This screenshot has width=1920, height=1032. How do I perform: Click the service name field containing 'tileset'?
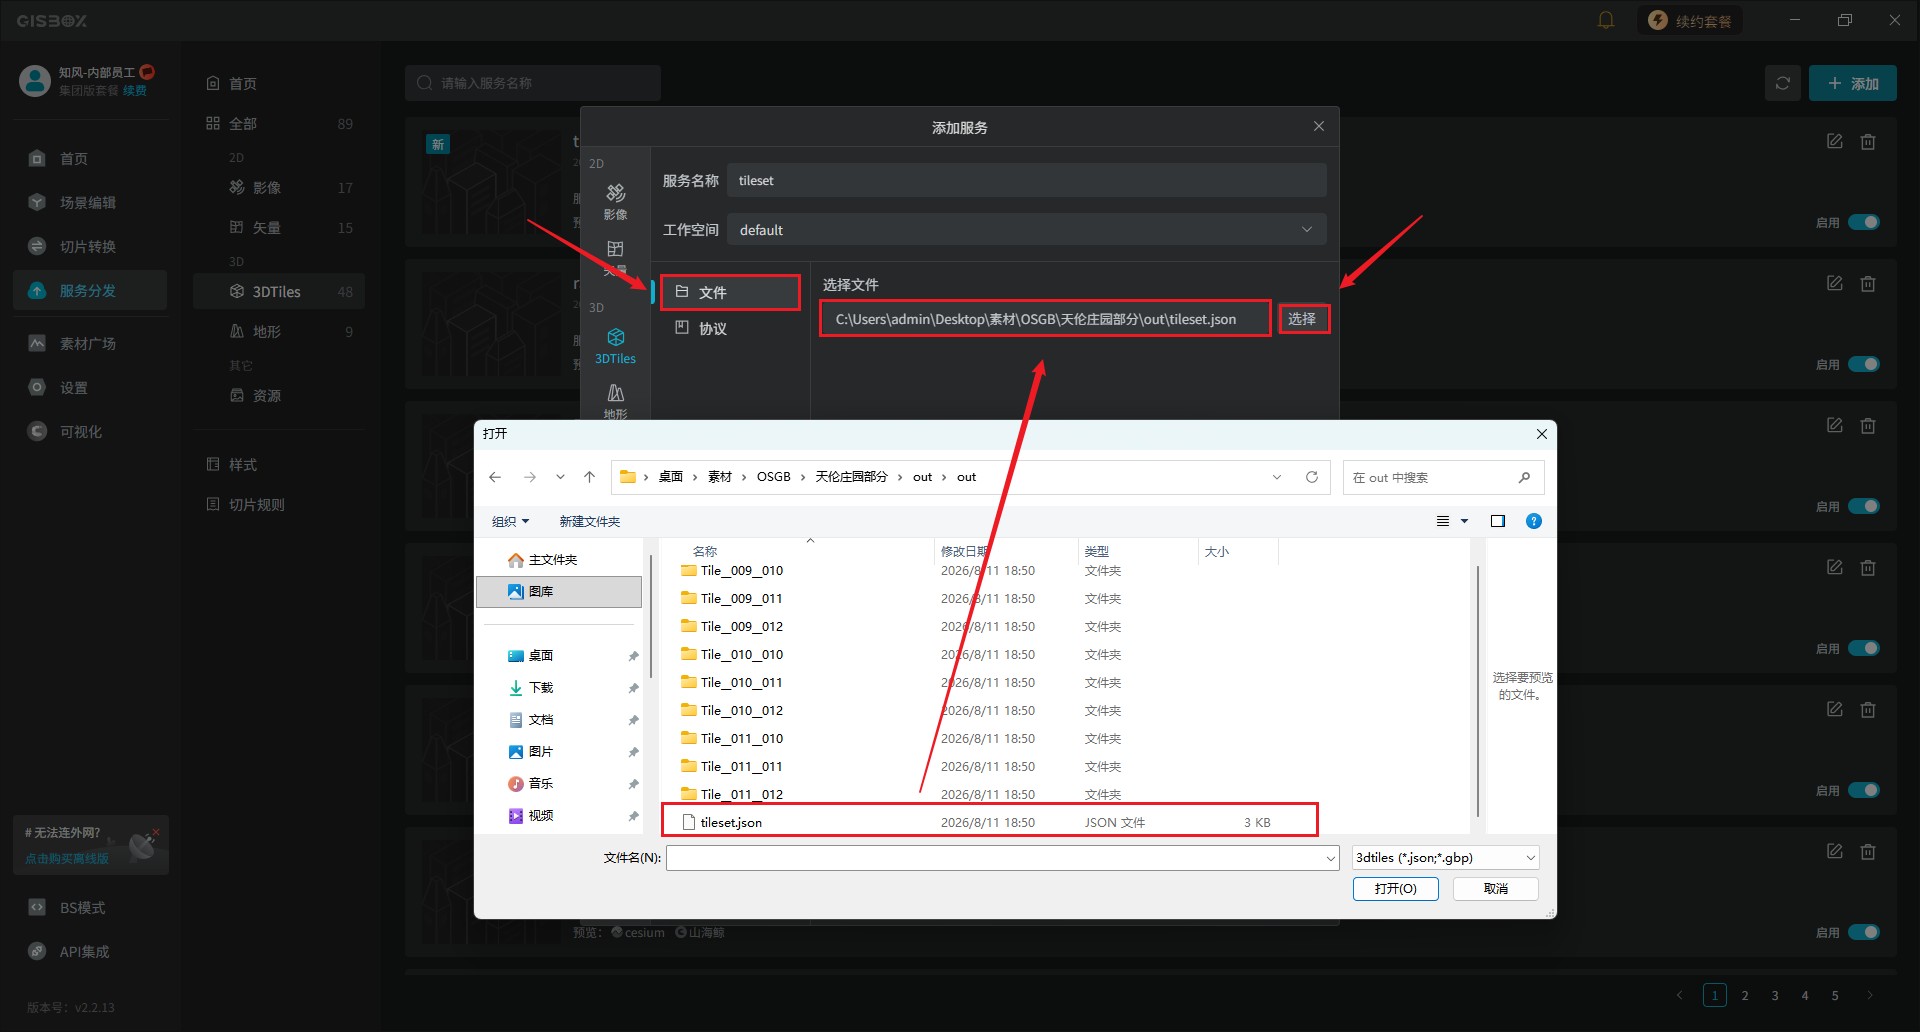pos(1027,180)
